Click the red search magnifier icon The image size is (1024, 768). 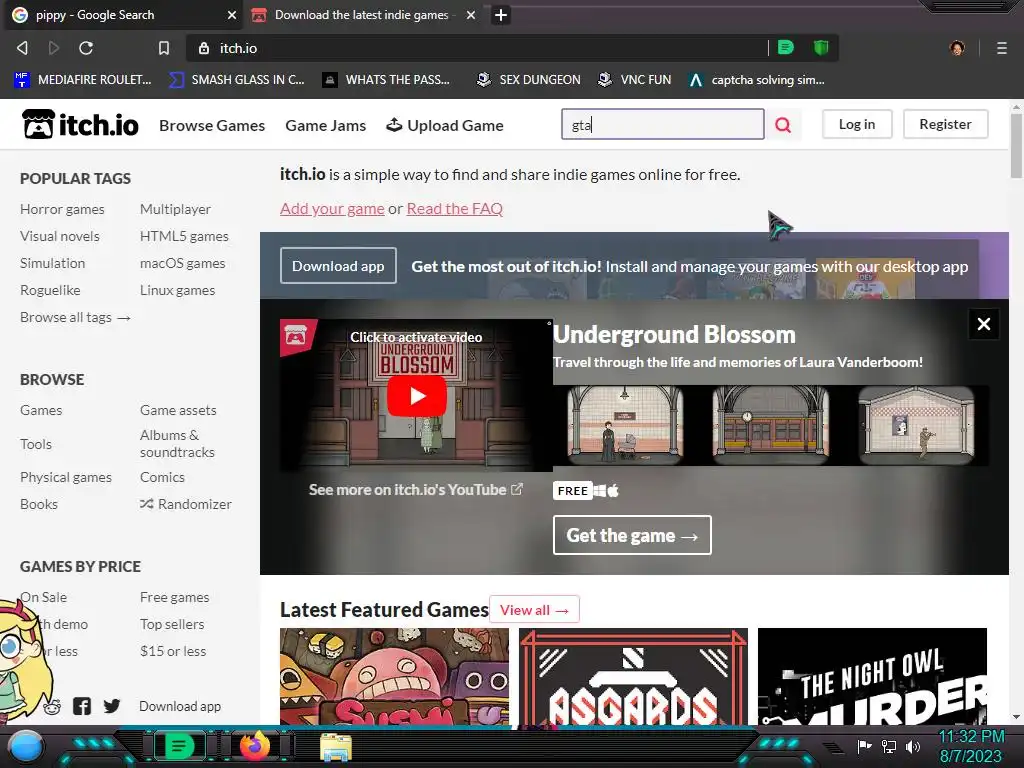(x=782, y=125)
